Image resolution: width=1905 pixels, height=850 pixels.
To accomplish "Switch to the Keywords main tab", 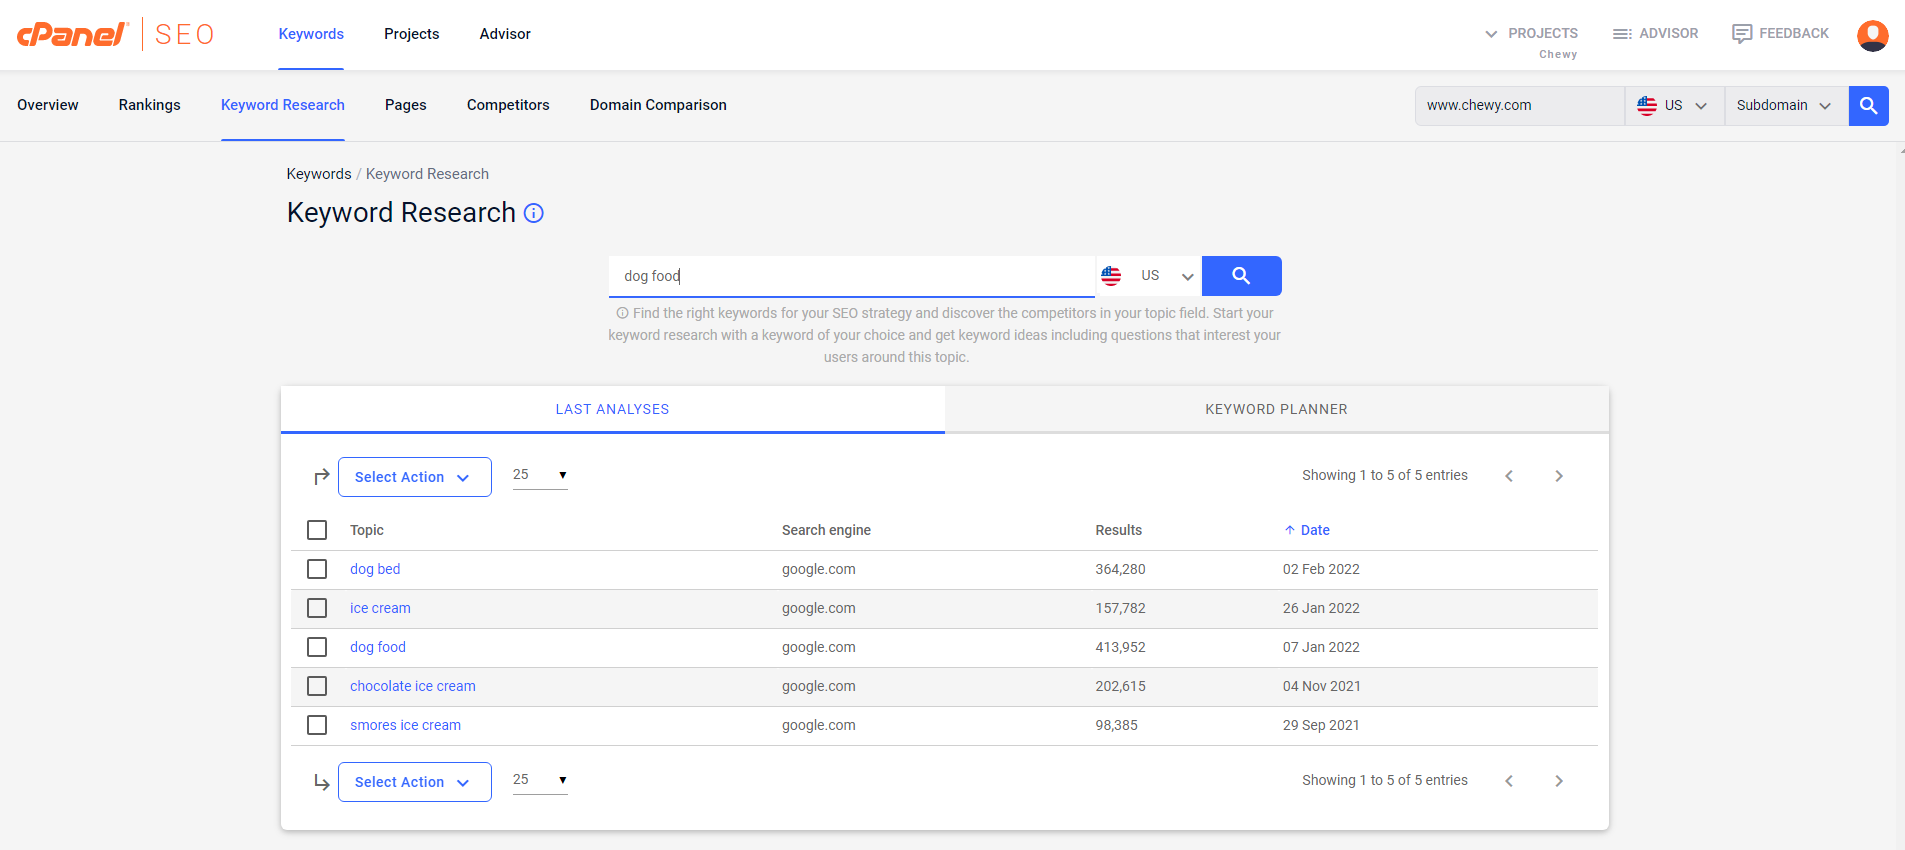I will click(x=311, y=34).
